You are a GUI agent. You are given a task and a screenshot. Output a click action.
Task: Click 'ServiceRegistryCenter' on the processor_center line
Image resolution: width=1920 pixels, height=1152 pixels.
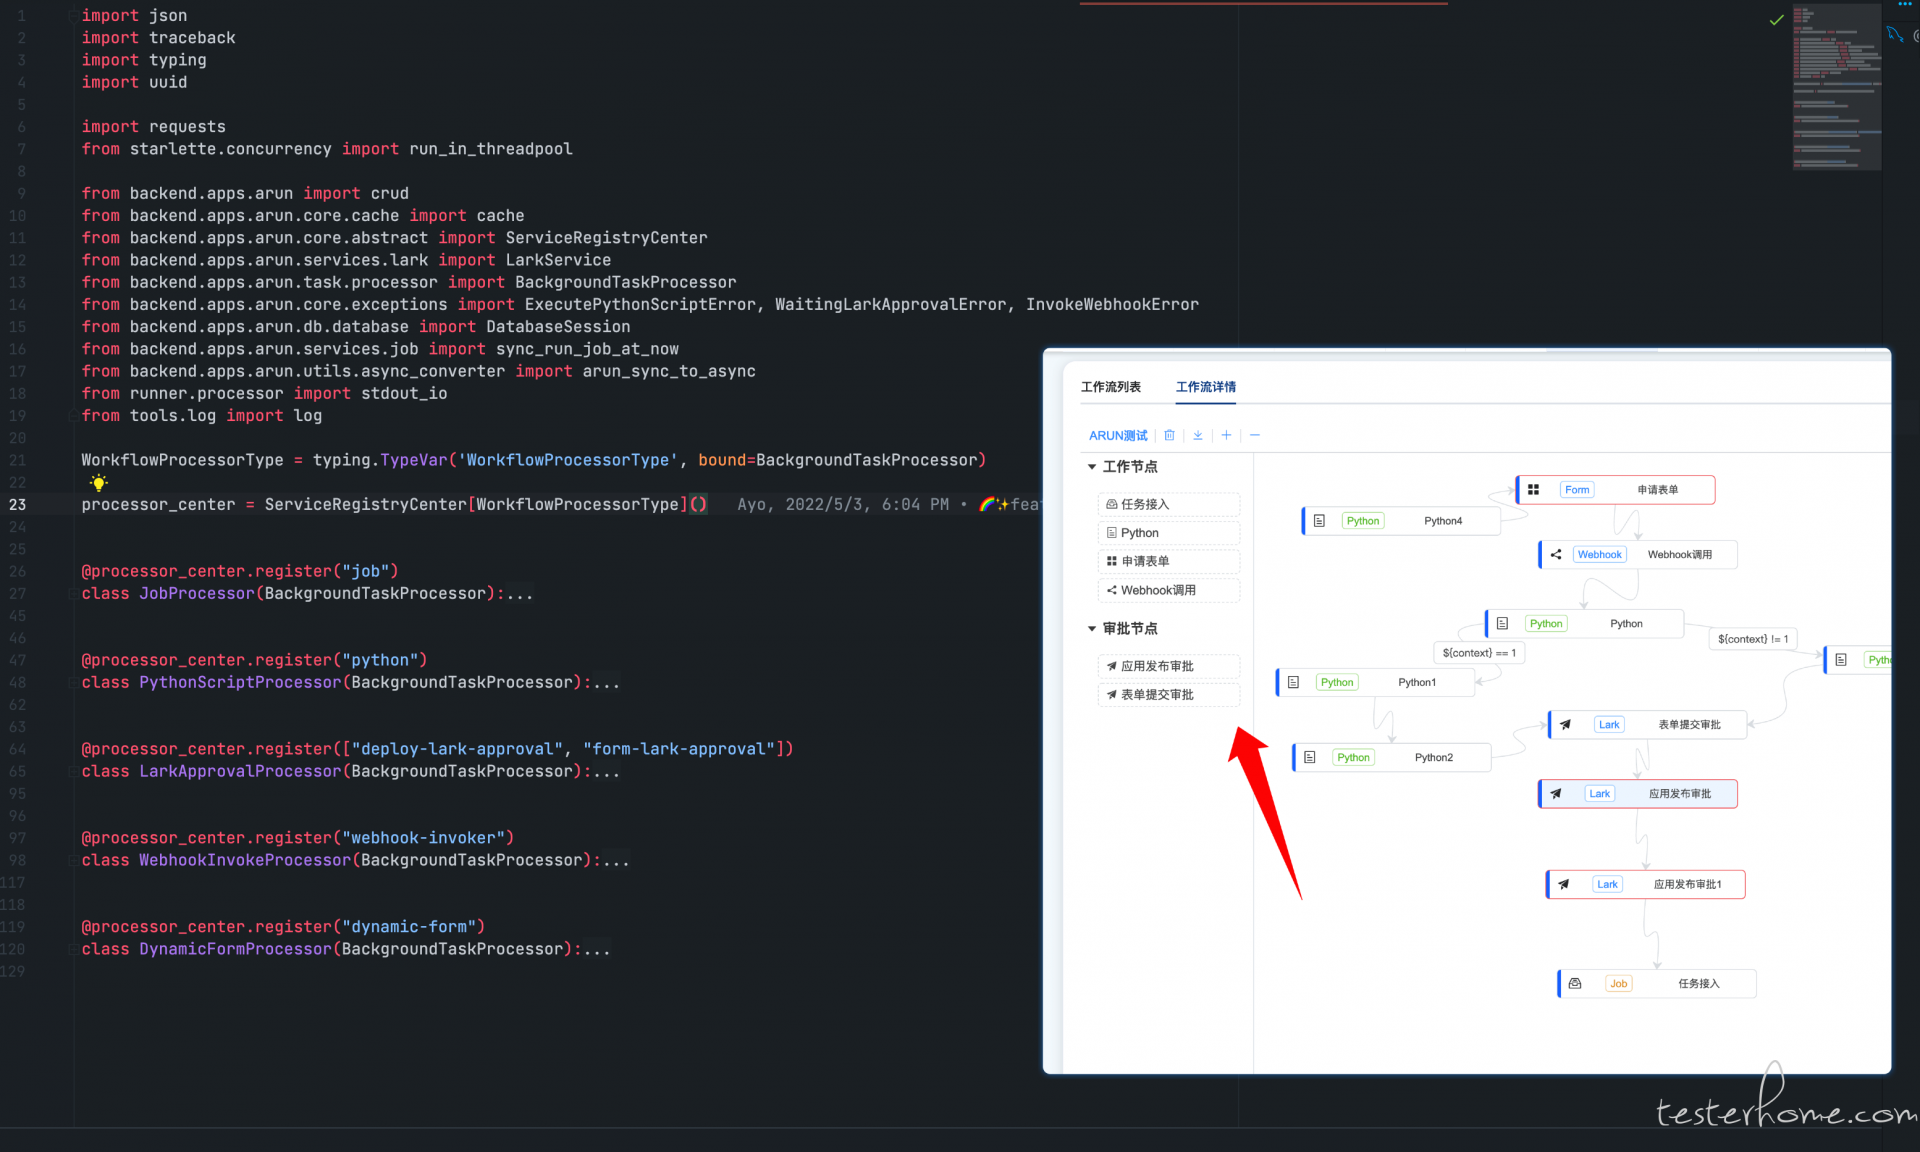coord(365,505)
